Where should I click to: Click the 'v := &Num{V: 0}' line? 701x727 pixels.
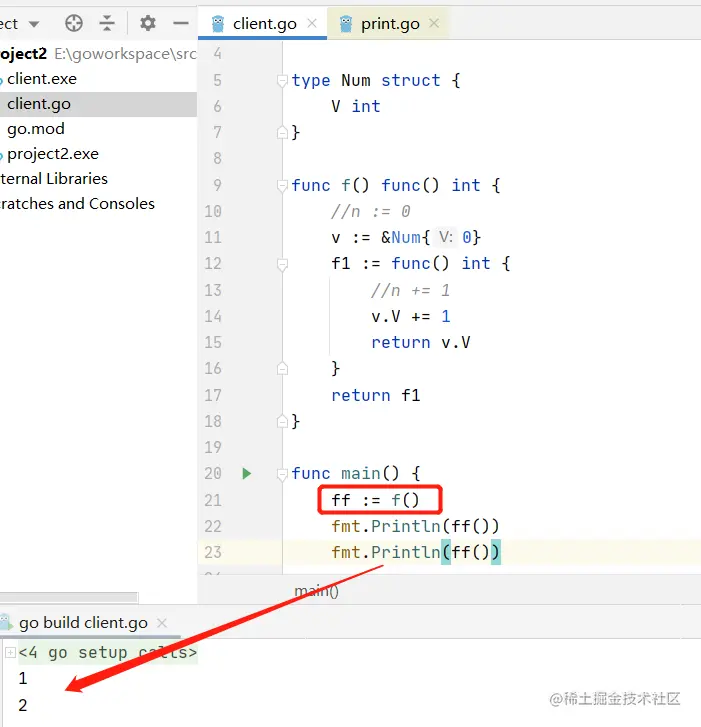pos(406,238)
